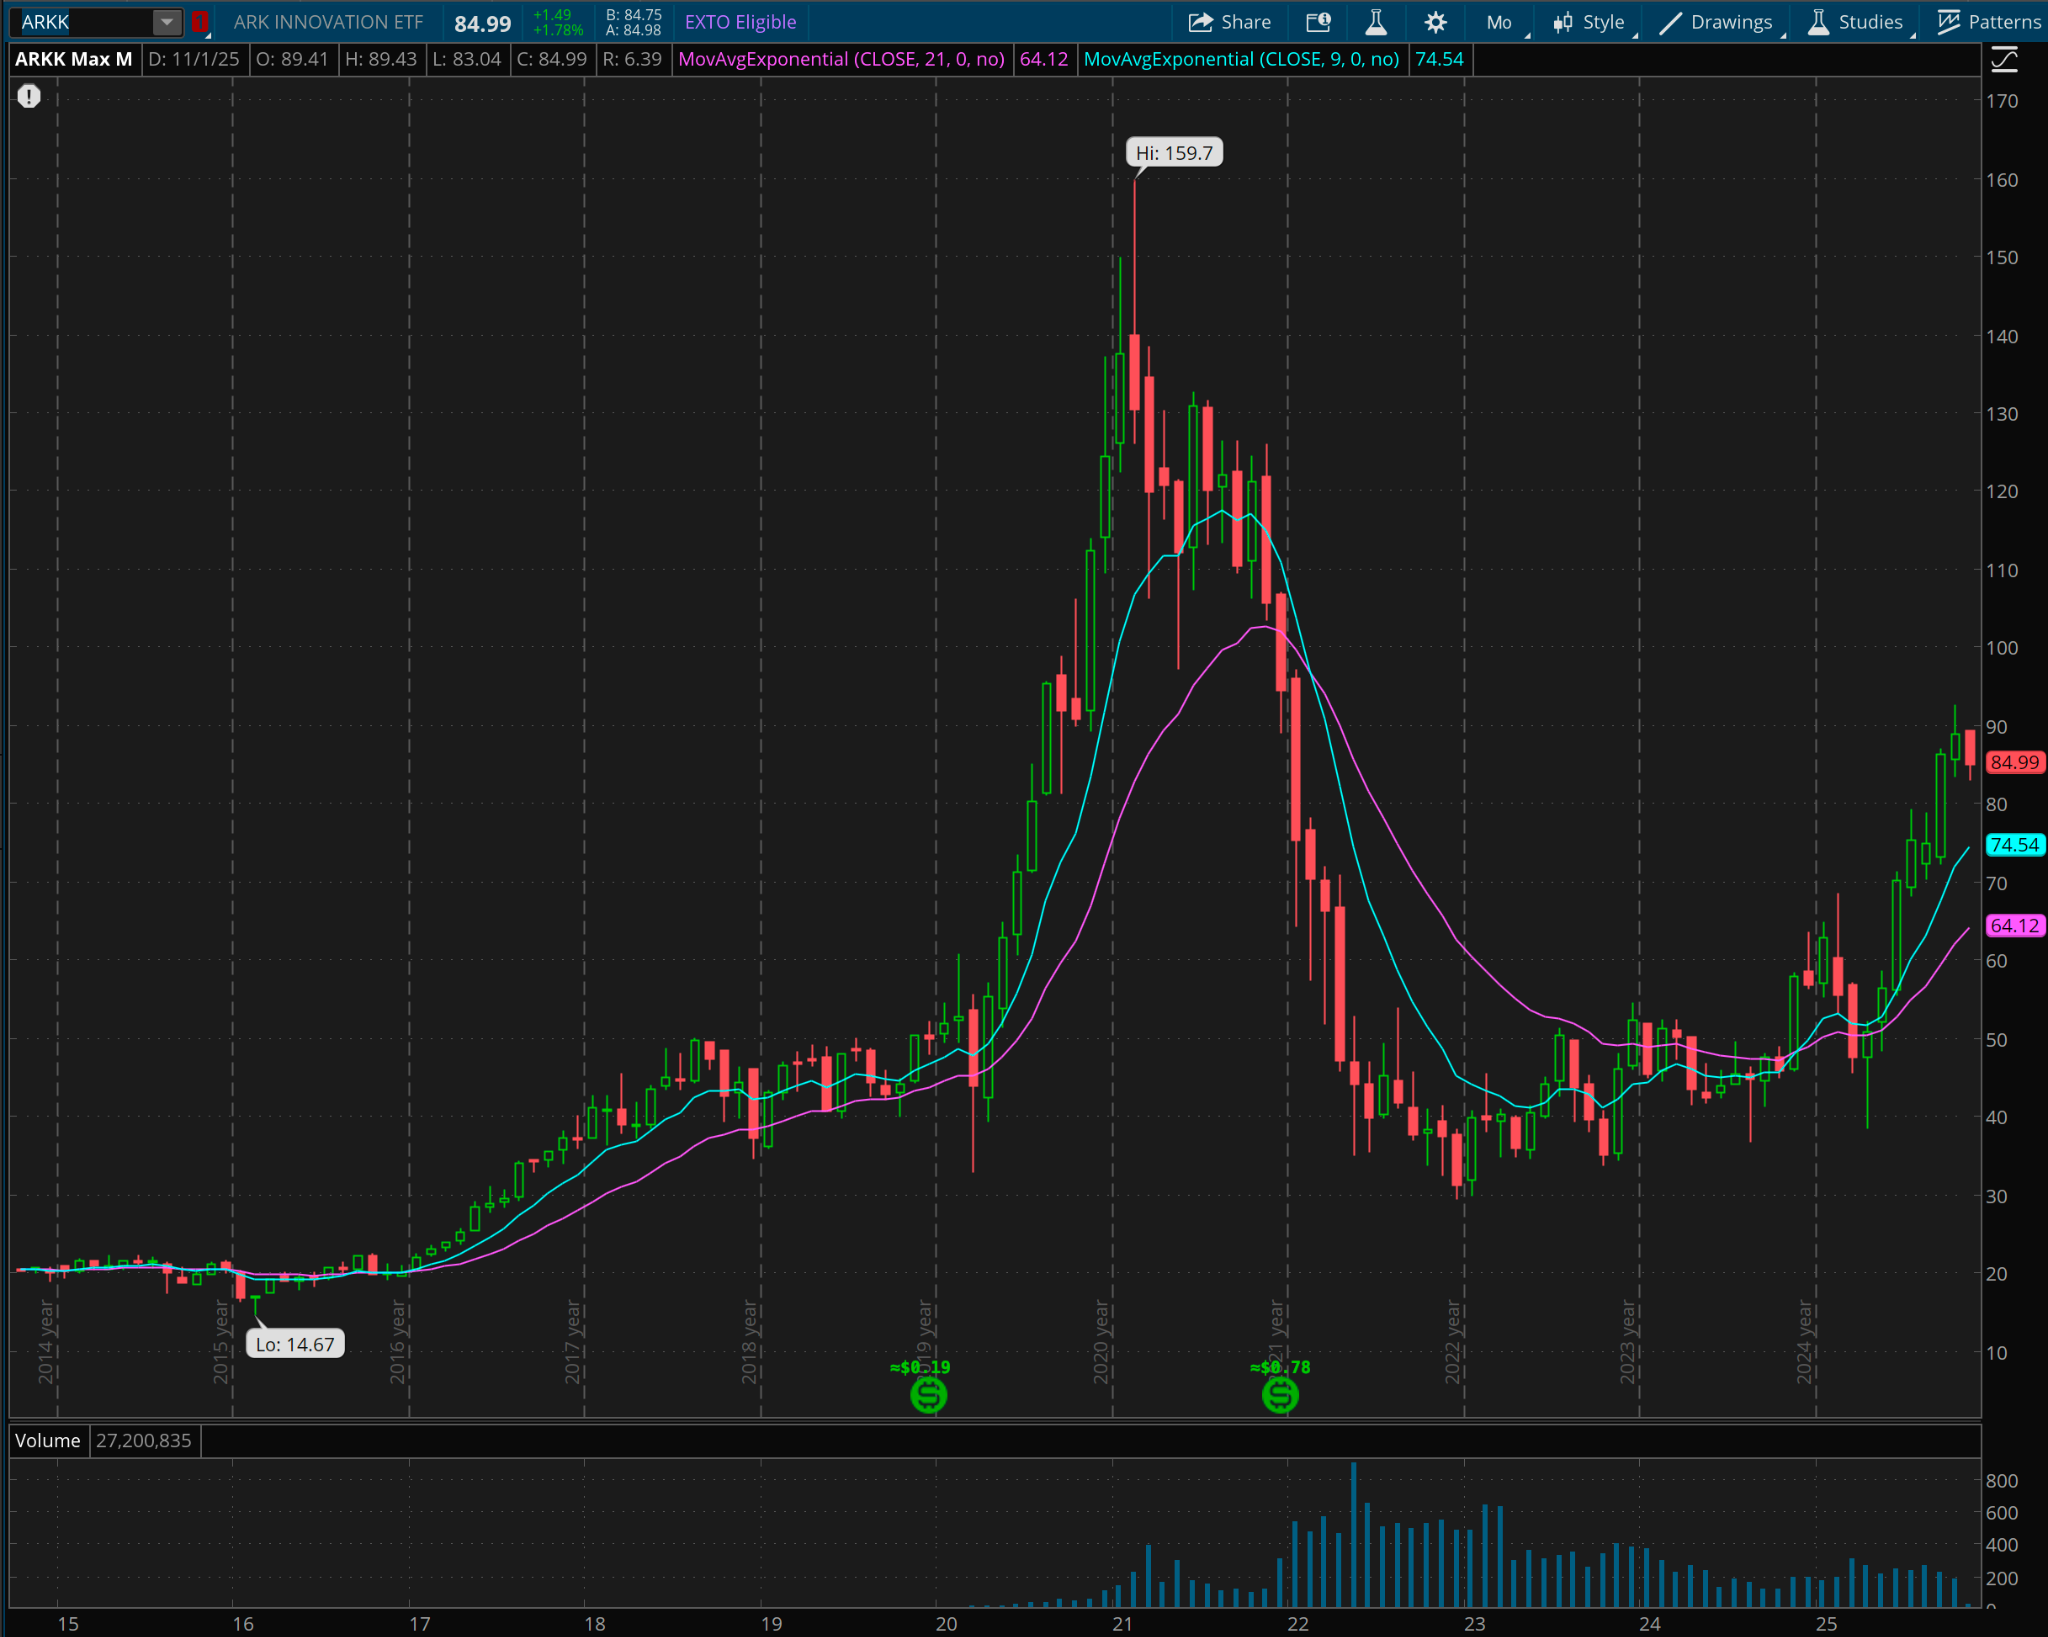The height and width of the screenshot is (1637, 2048).
Task: Click the Volume study label
Action: coord(47,1440)
